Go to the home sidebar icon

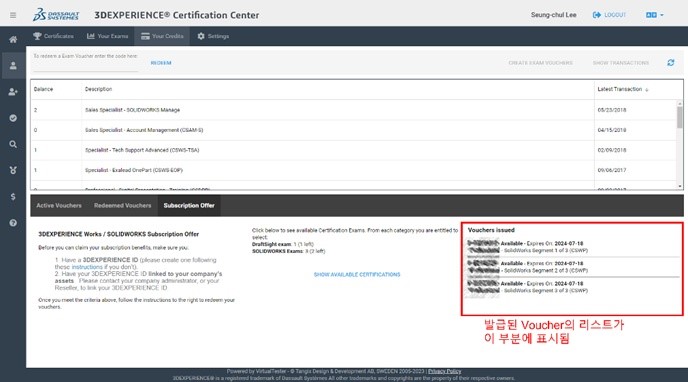(13, 39)
